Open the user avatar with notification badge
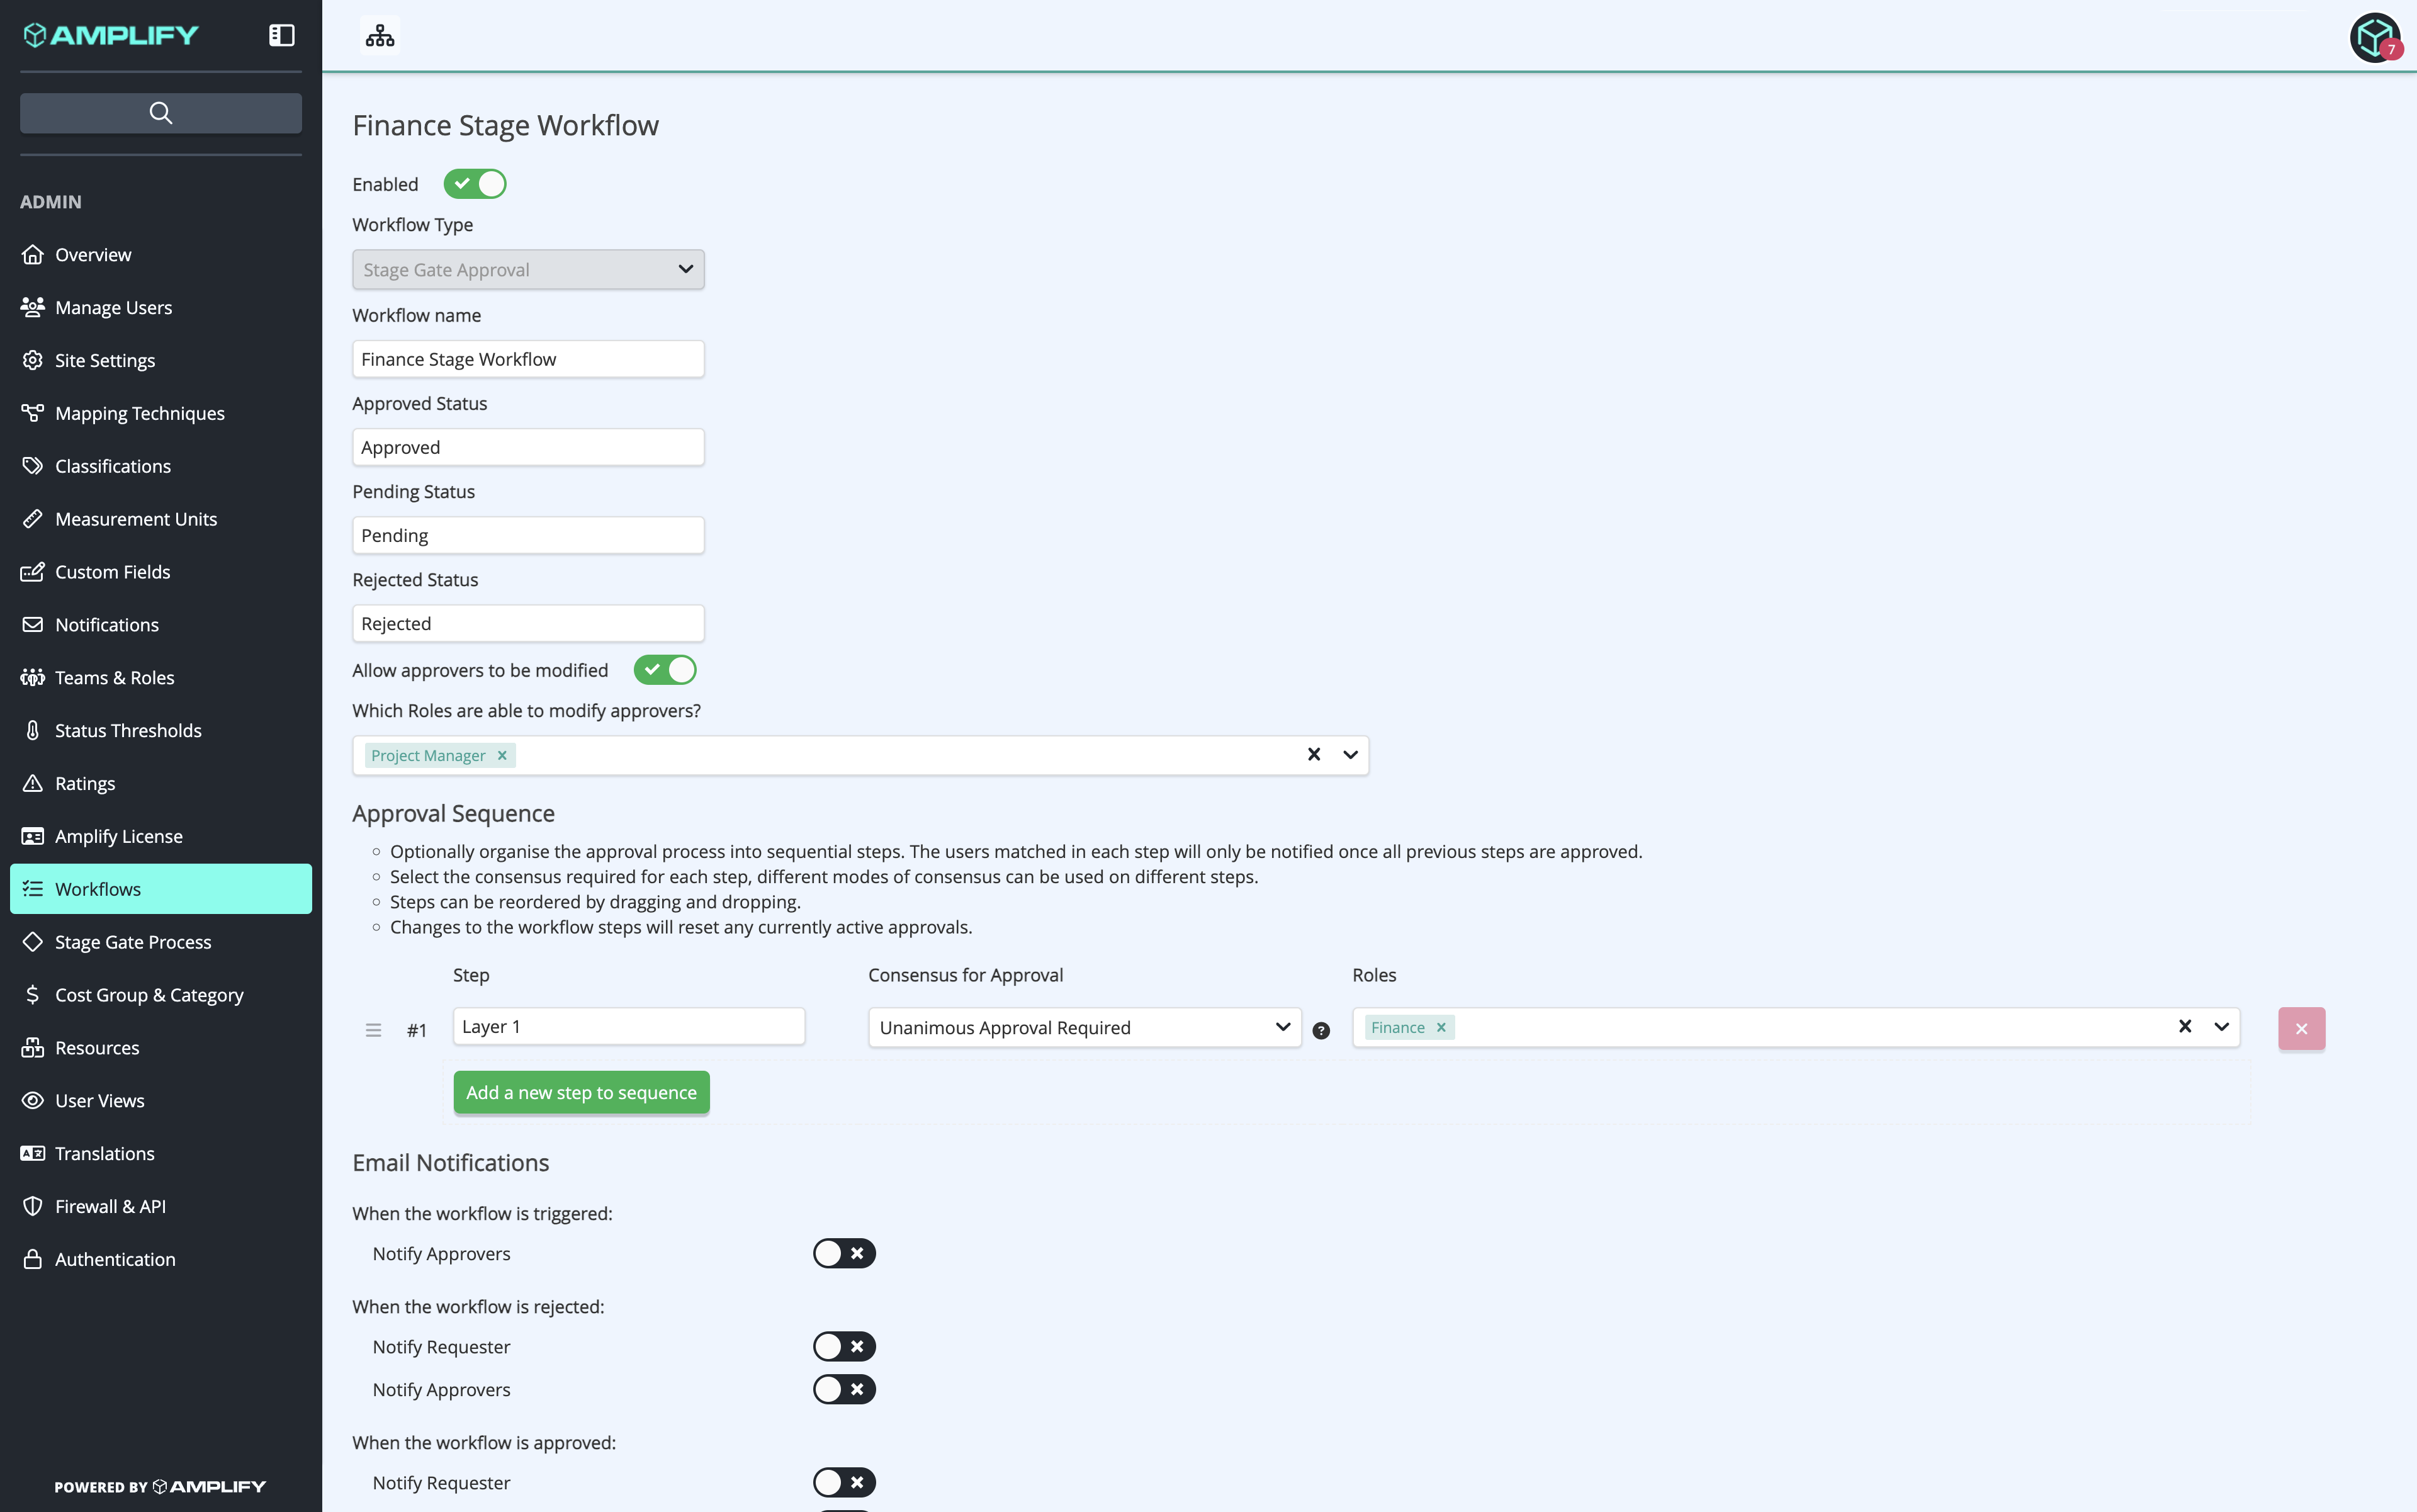 click(x=2375, y=37)
